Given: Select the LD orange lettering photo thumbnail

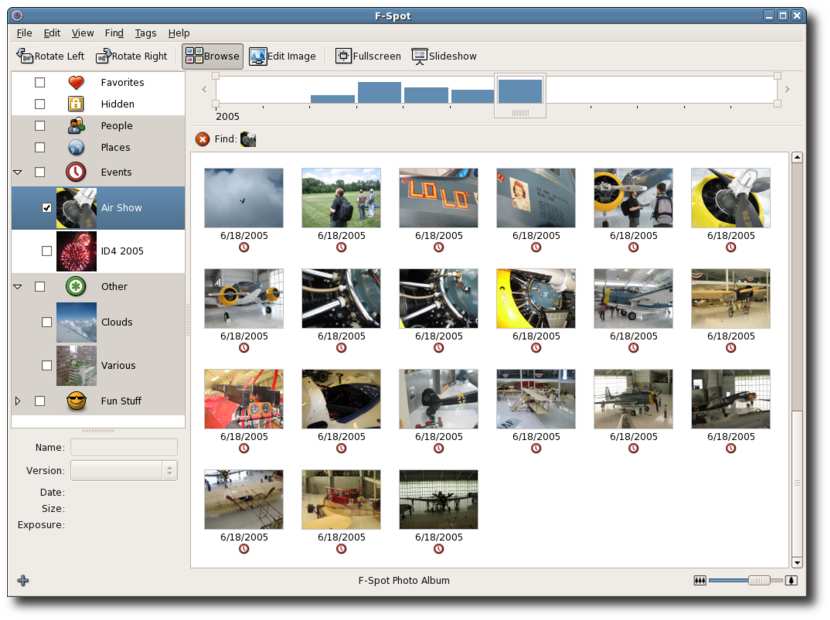Looking at the screenshot, I should pos(438,197).
